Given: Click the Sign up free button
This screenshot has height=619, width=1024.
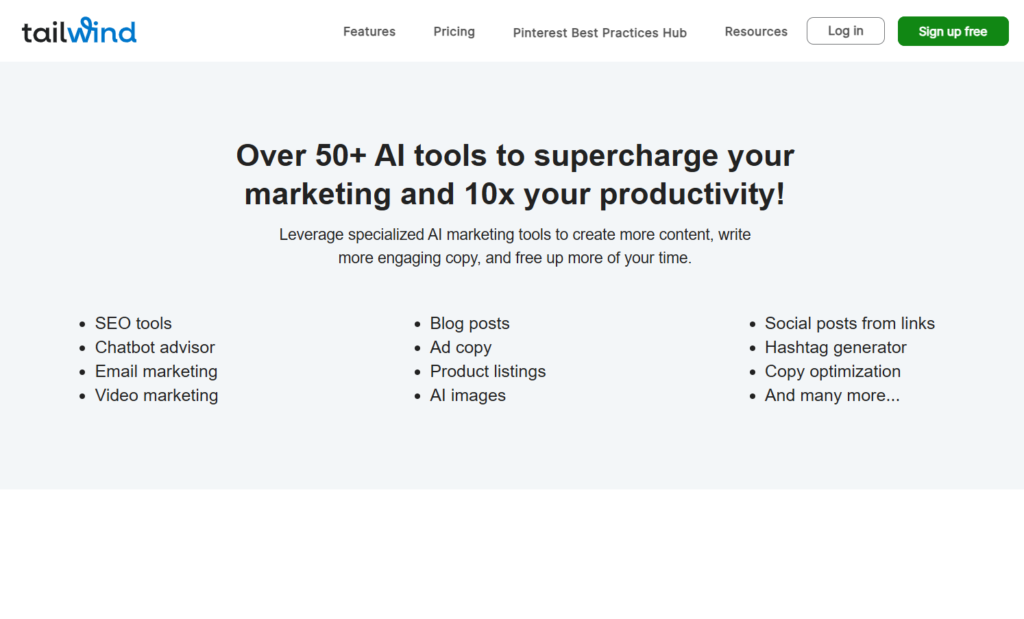Looking at the screenshot, I should coord(953,31).
